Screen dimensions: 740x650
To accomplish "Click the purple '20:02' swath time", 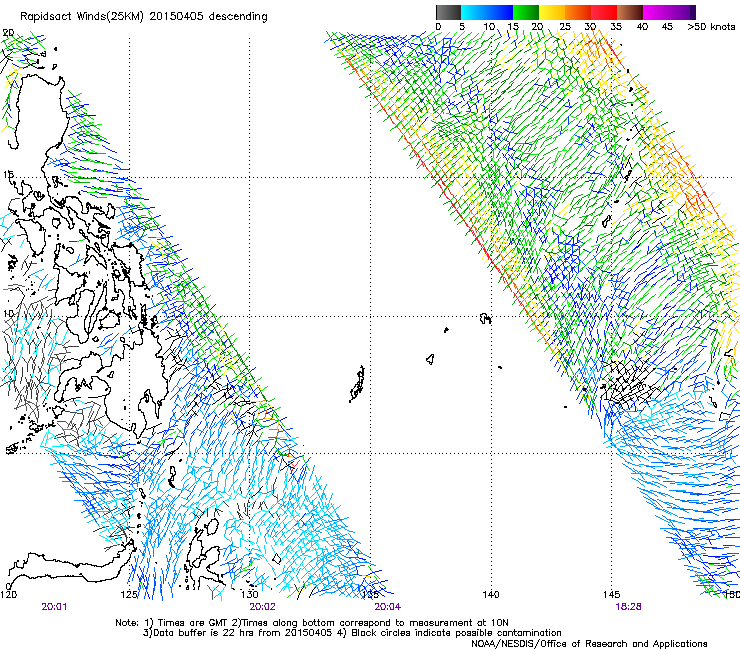I will pos(262,607).
